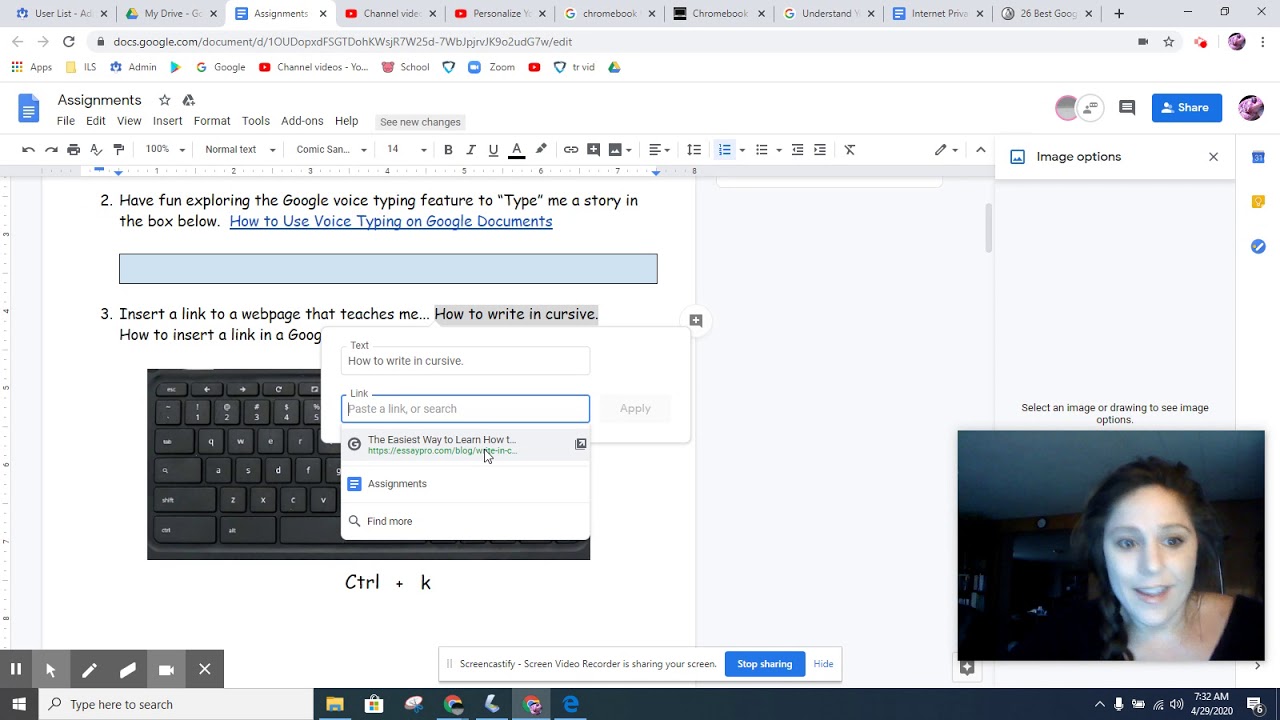Expand the text alignment dropdown
Image resolution: width=1280 pixels, height=720 pixels.
660,150
